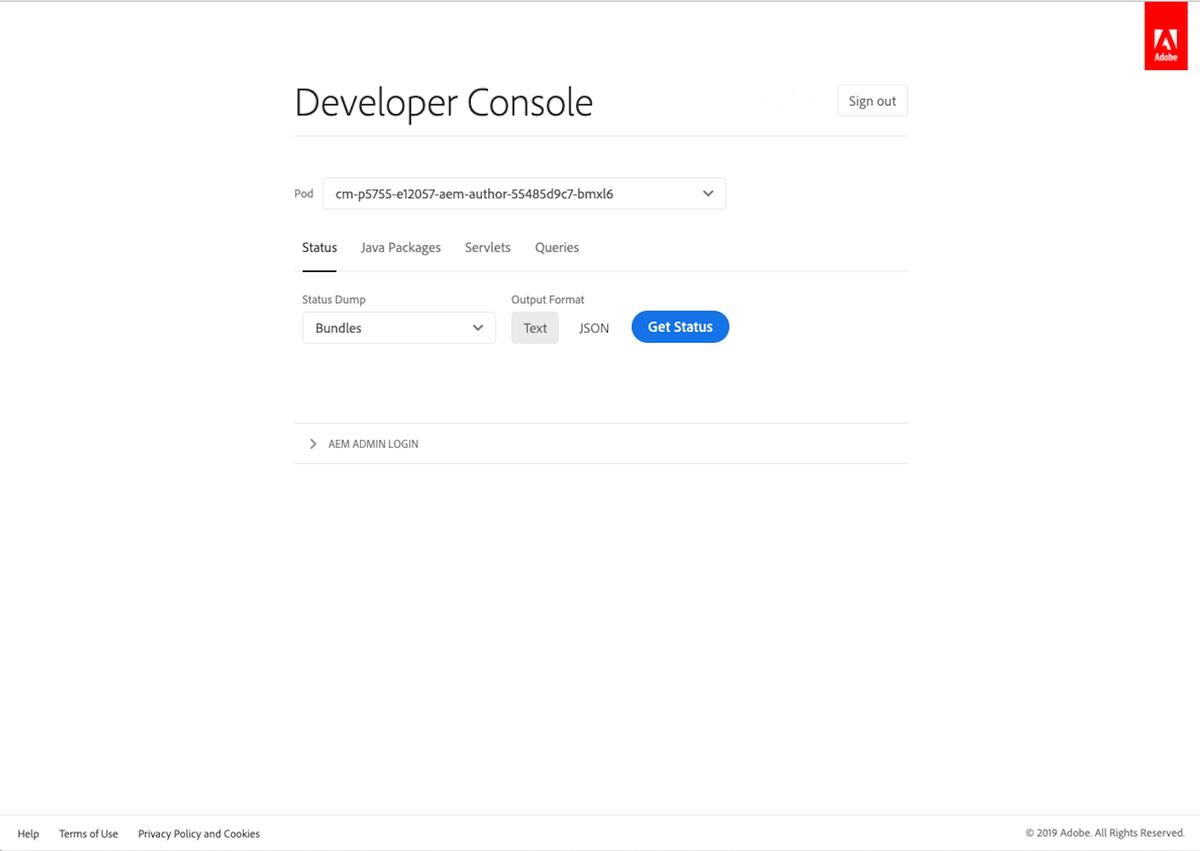Screen dimensions: 1200x851
Task: Switch to the Servlets tab
Action: pos(487,247)
